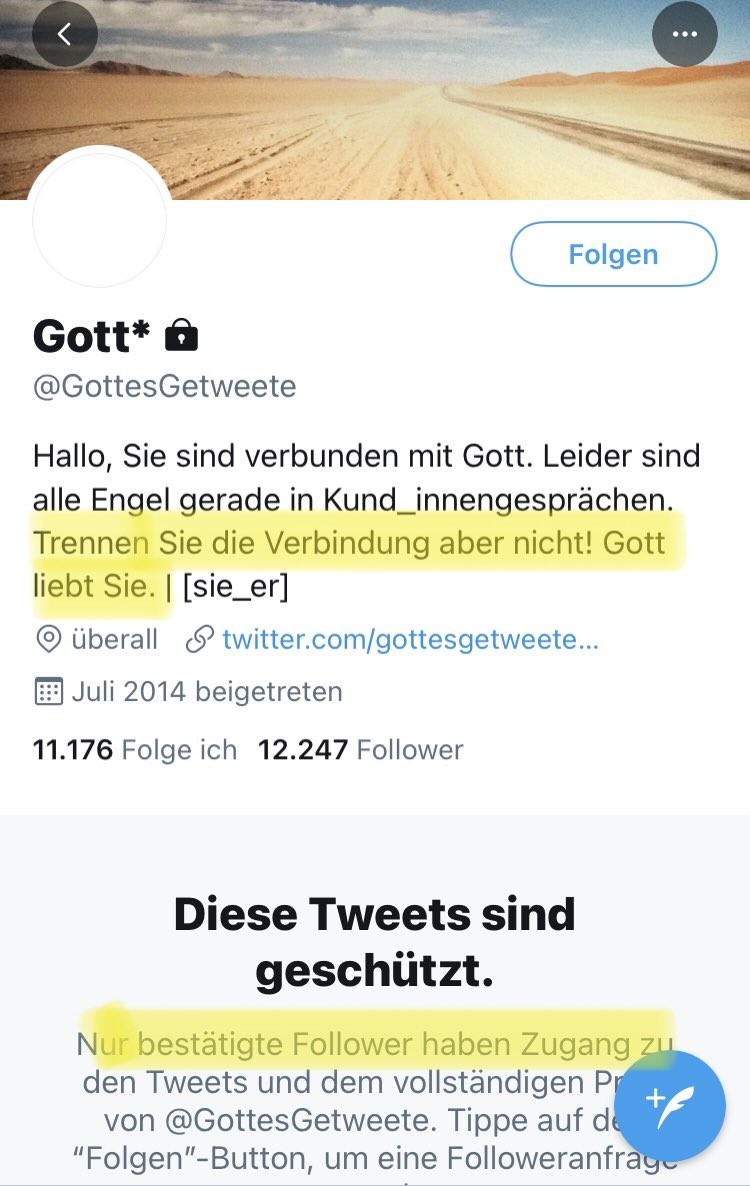
Task: Click the @GottesGetweete handle
Action: [x=165, y=387]
